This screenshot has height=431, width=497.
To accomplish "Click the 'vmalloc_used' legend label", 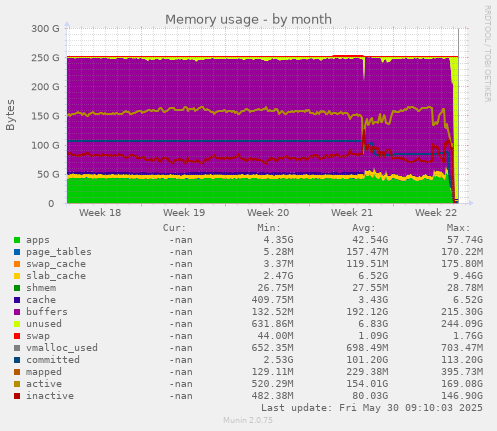I will (62, 348).
